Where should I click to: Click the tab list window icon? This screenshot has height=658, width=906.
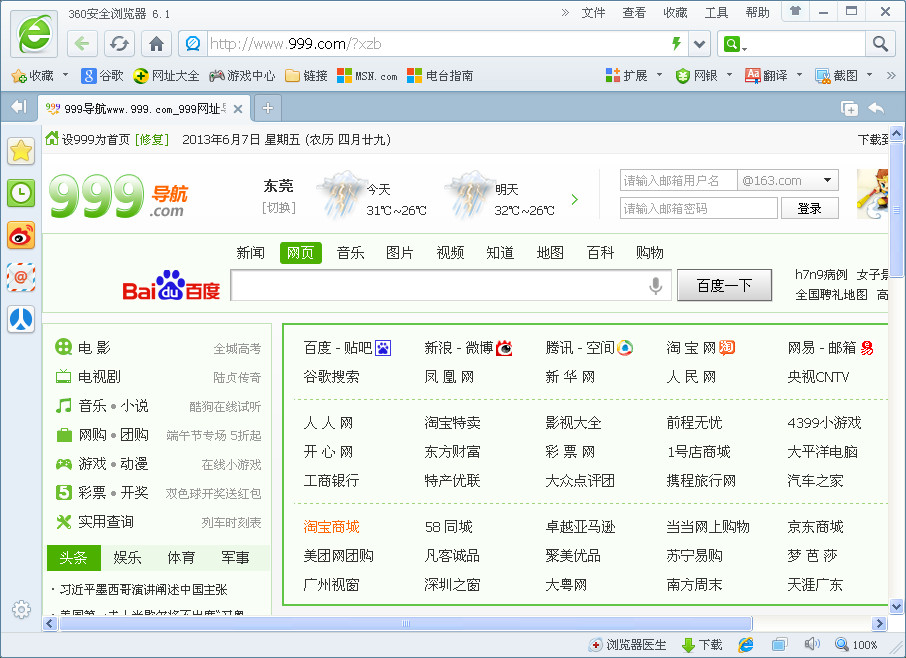pyautogui.click(x=849, y=108)
